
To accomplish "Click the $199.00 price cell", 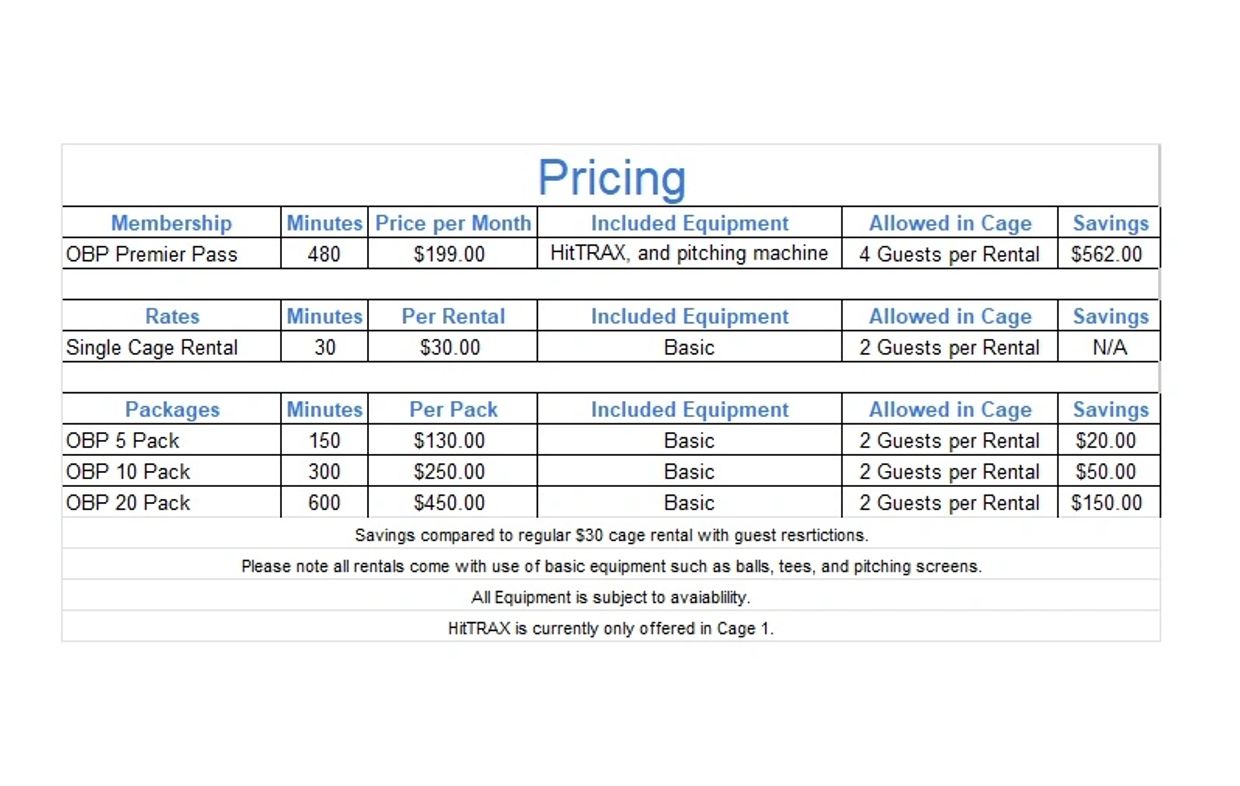I will [x=449, y=254].
